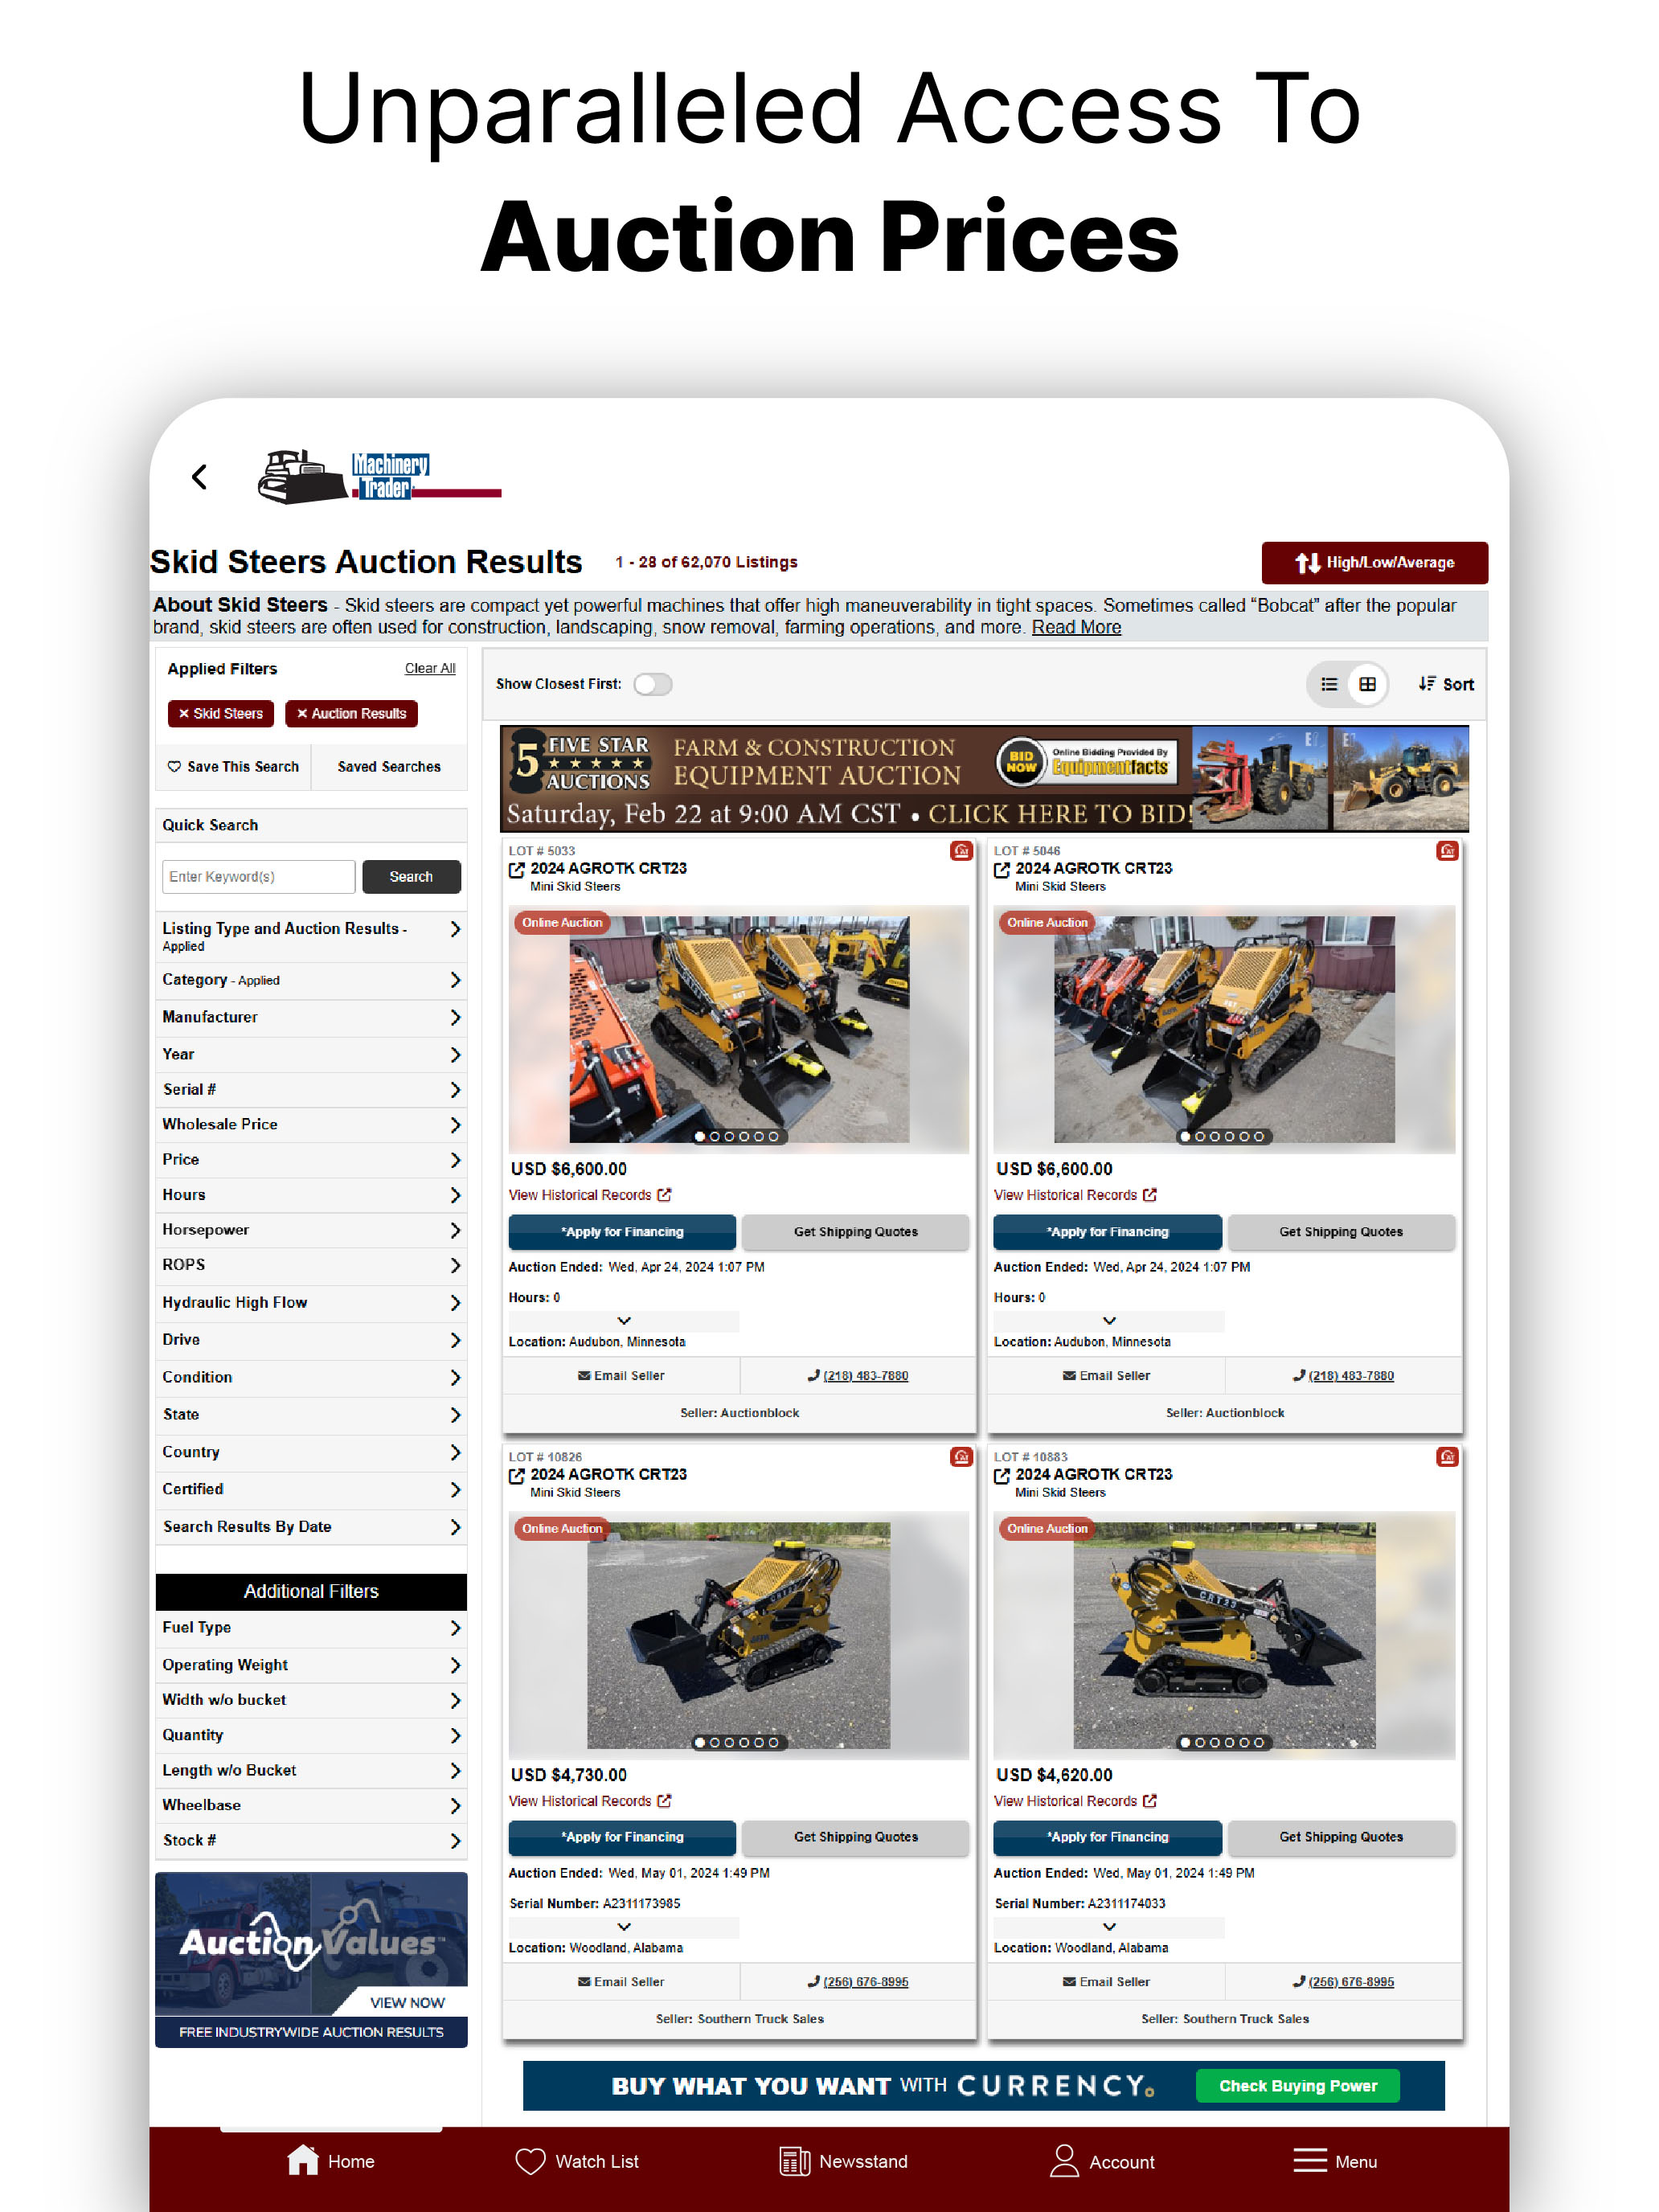Toggle Show Closest First switch
The image size is (1659, 2212).
point(653,684)
